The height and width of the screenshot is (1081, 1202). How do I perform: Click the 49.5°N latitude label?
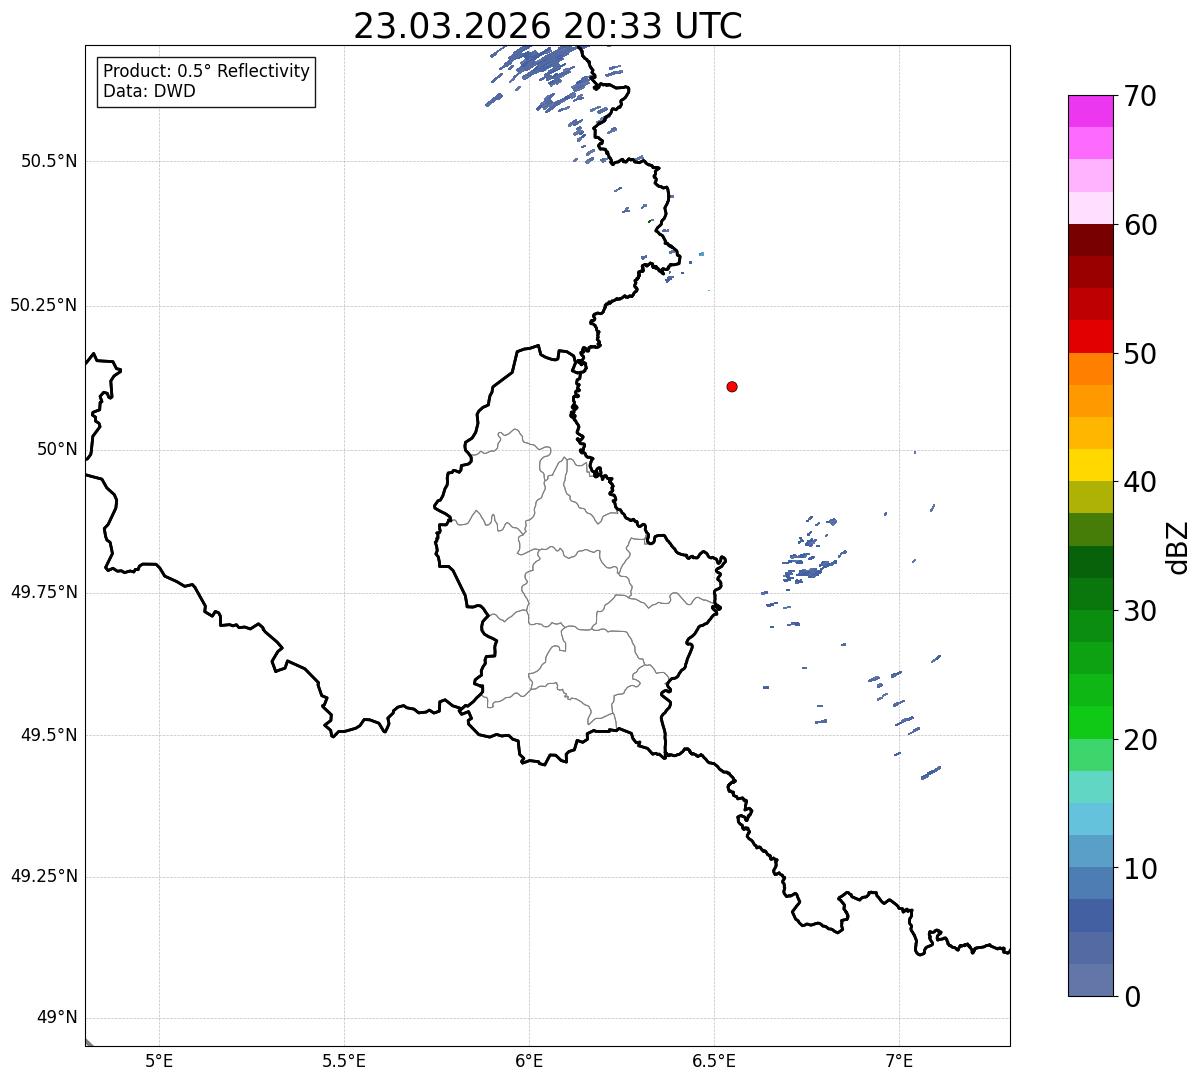click(x=49, y=735)
